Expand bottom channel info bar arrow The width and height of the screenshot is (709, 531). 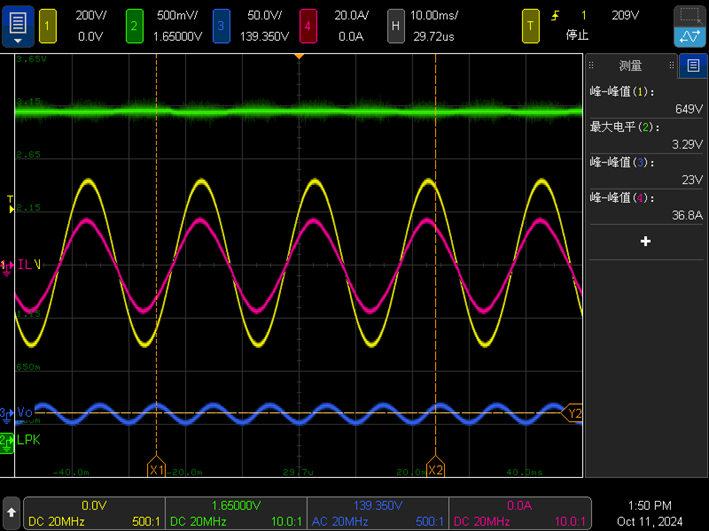point(11,512)
